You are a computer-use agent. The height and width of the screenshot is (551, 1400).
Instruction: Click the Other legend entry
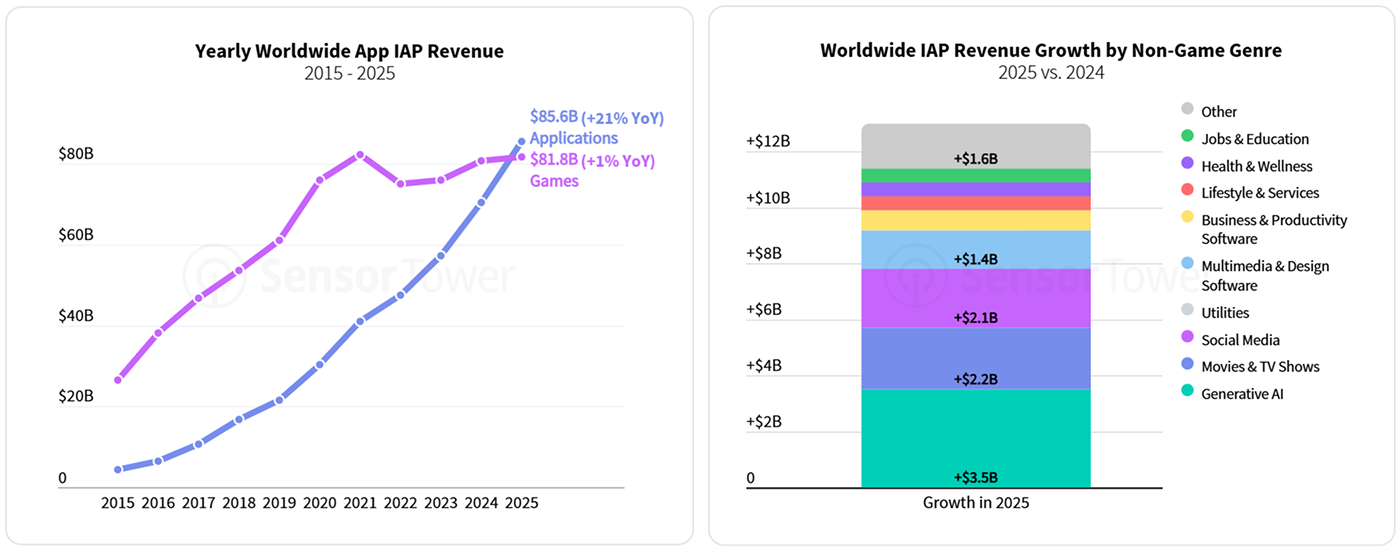click(1218, 112)
